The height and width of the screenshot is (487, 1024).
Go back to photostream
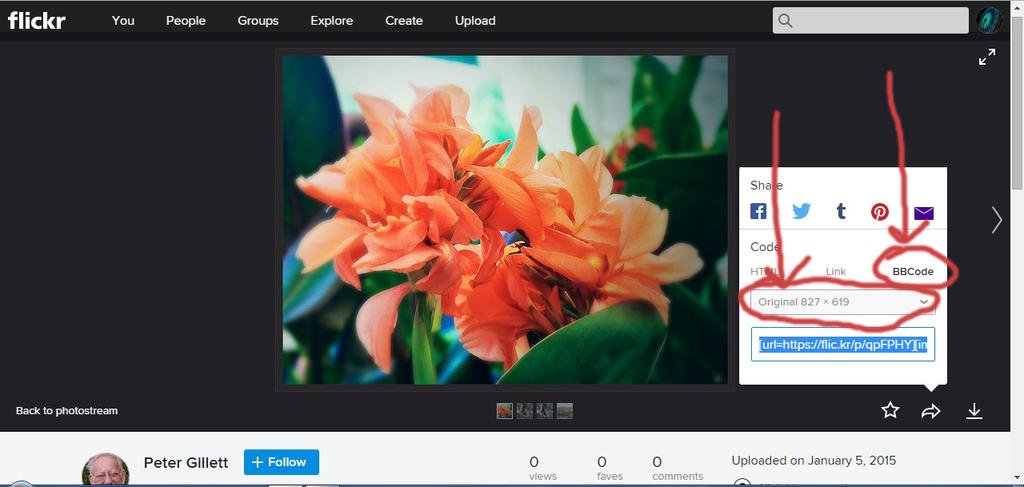[67, 411]
